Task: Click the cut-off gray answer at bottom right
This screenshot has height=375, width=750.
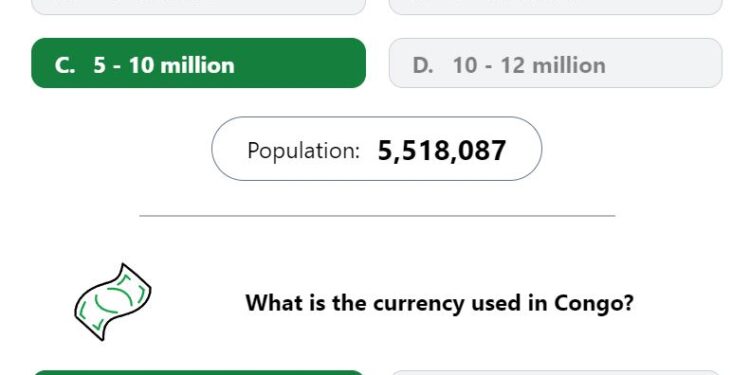Action: click(555, 373)
